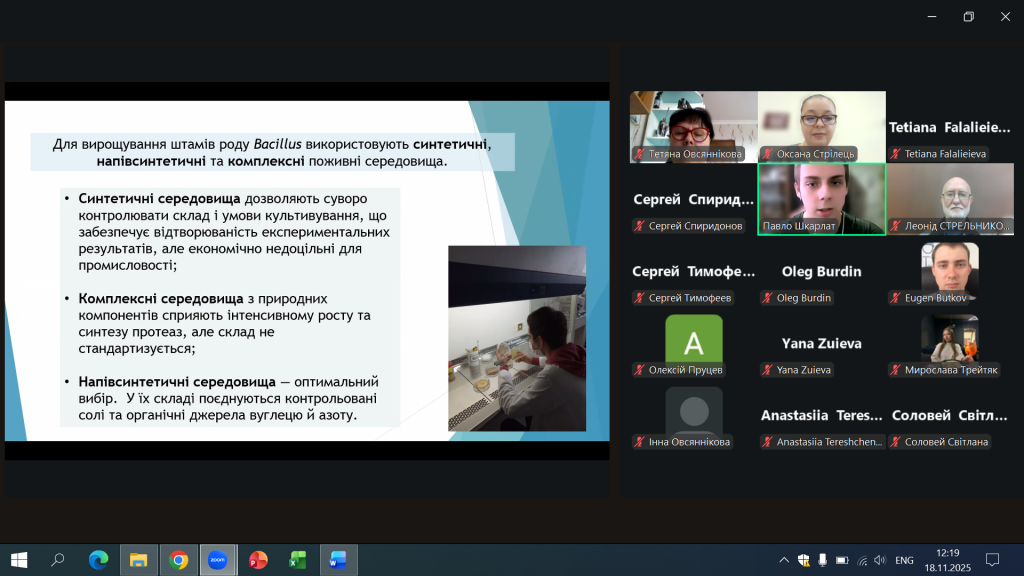Click the clock showing 12:19
This screenshot has height=576, width=1024.
point(946,560)
